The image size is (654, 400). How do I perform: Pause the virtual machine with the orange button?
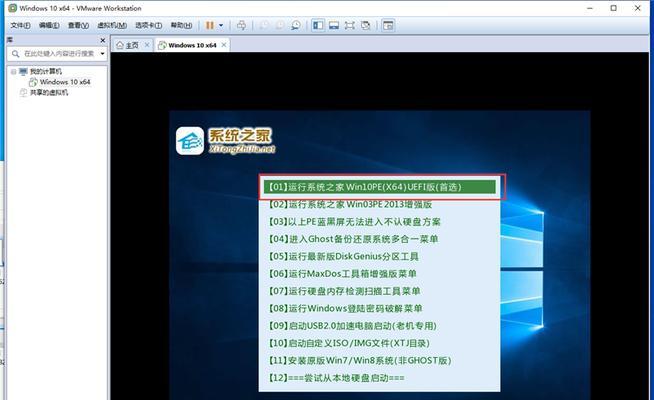210,25
